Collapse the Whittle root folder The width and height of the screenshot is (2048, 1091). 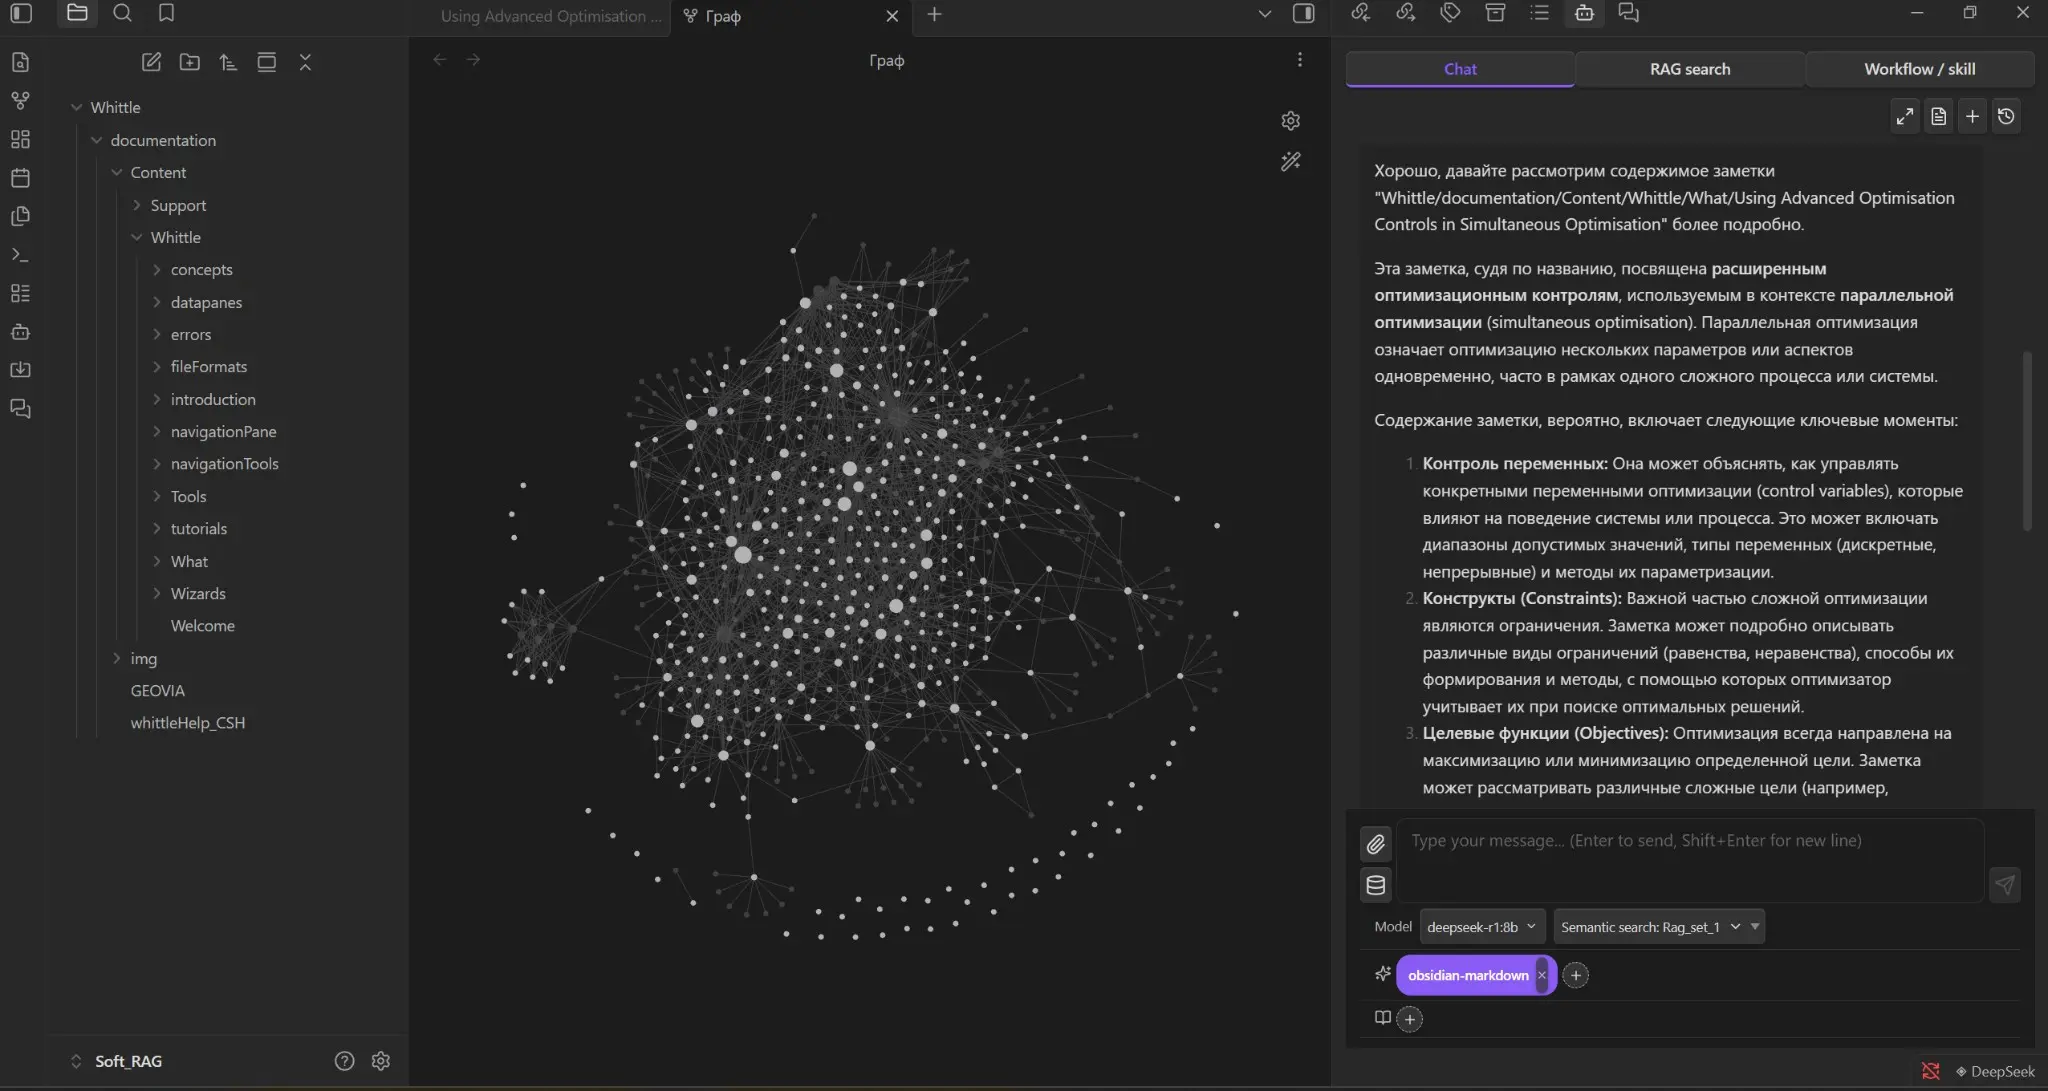pos(76,107)
